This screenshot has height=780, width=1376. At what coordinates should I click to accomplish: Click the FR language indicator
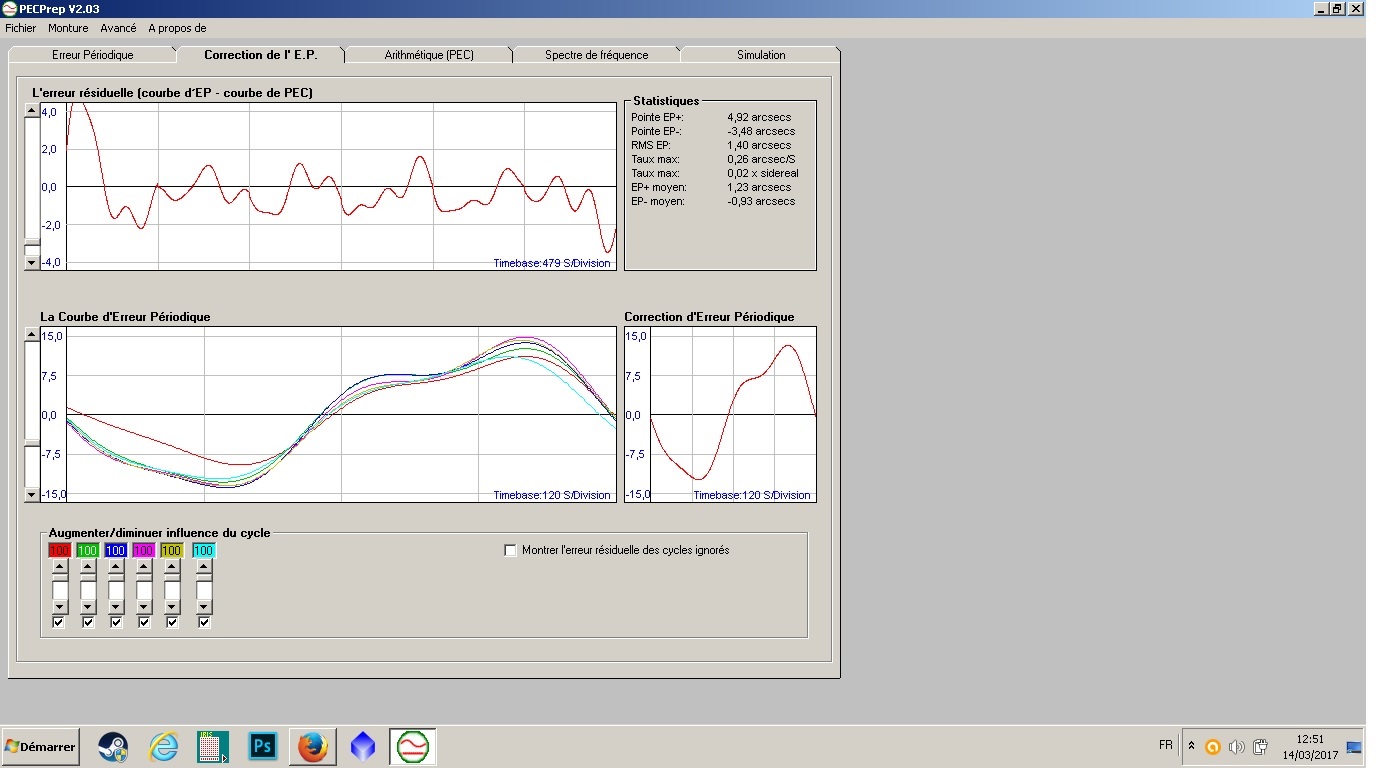[1166, 745]
